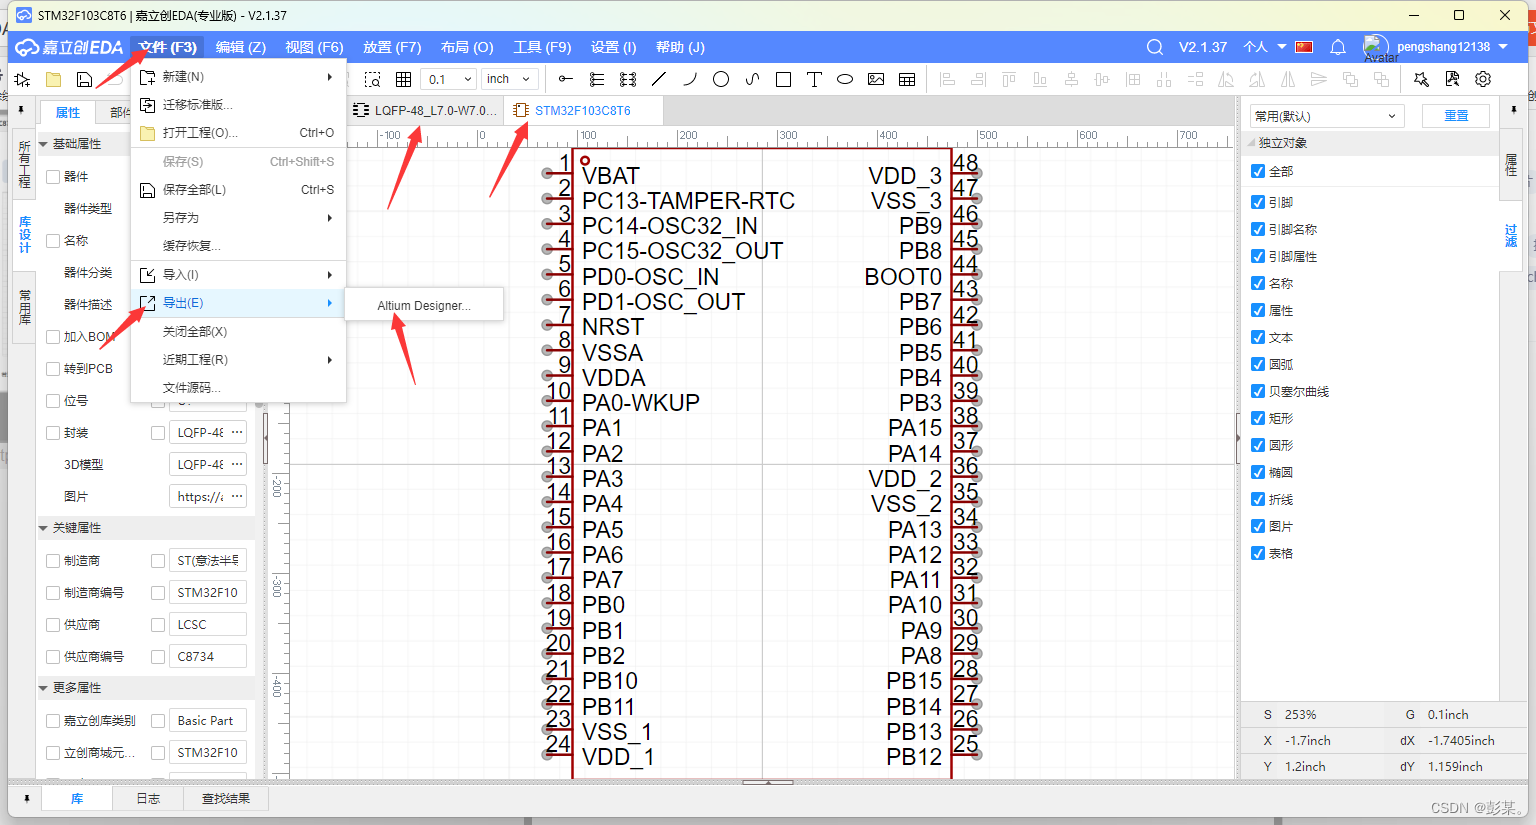
Task: Select the table tool
Action: pos(907,79)
